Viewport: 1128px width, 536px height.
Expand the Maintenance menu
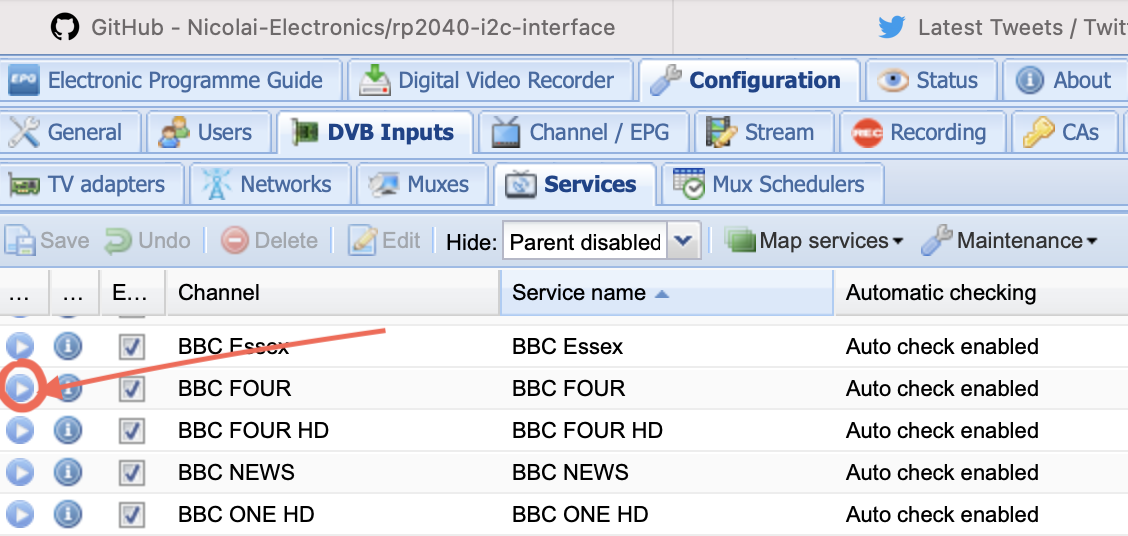point(1010,241)
